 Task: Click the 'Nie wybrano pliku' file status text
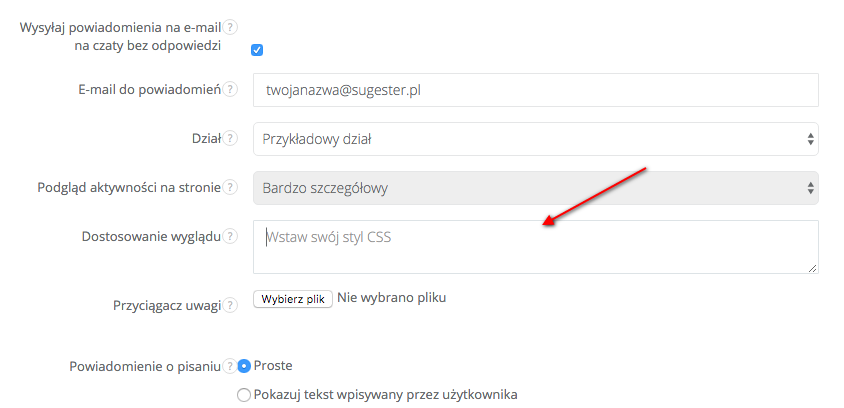pos(391,298)
